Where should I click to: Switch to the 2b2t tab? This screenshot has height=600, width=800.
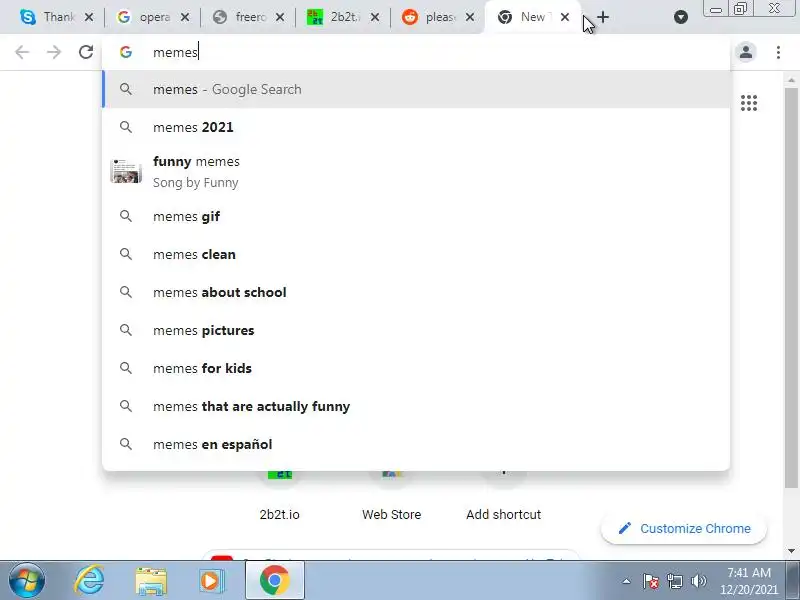[x=335, y=17]
